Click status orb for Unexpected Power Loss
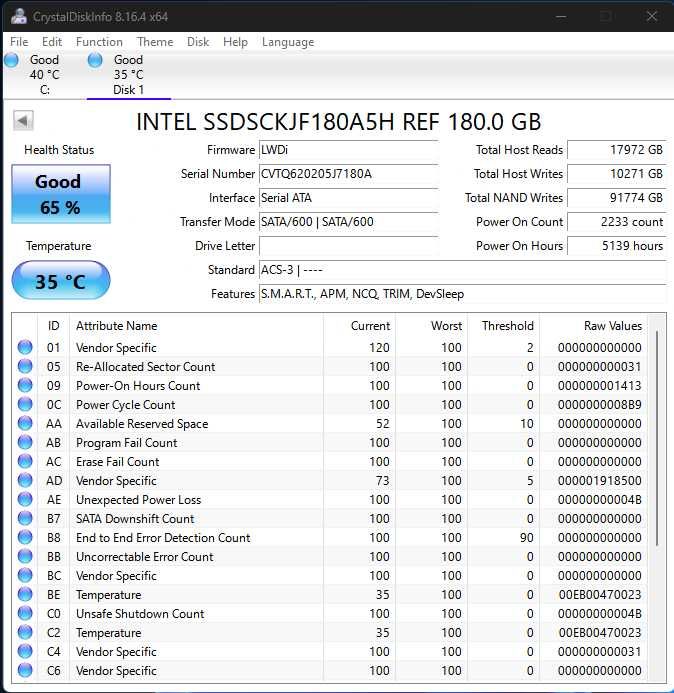The width and height of the screenshot is (674, 693). tap(25, 499)
